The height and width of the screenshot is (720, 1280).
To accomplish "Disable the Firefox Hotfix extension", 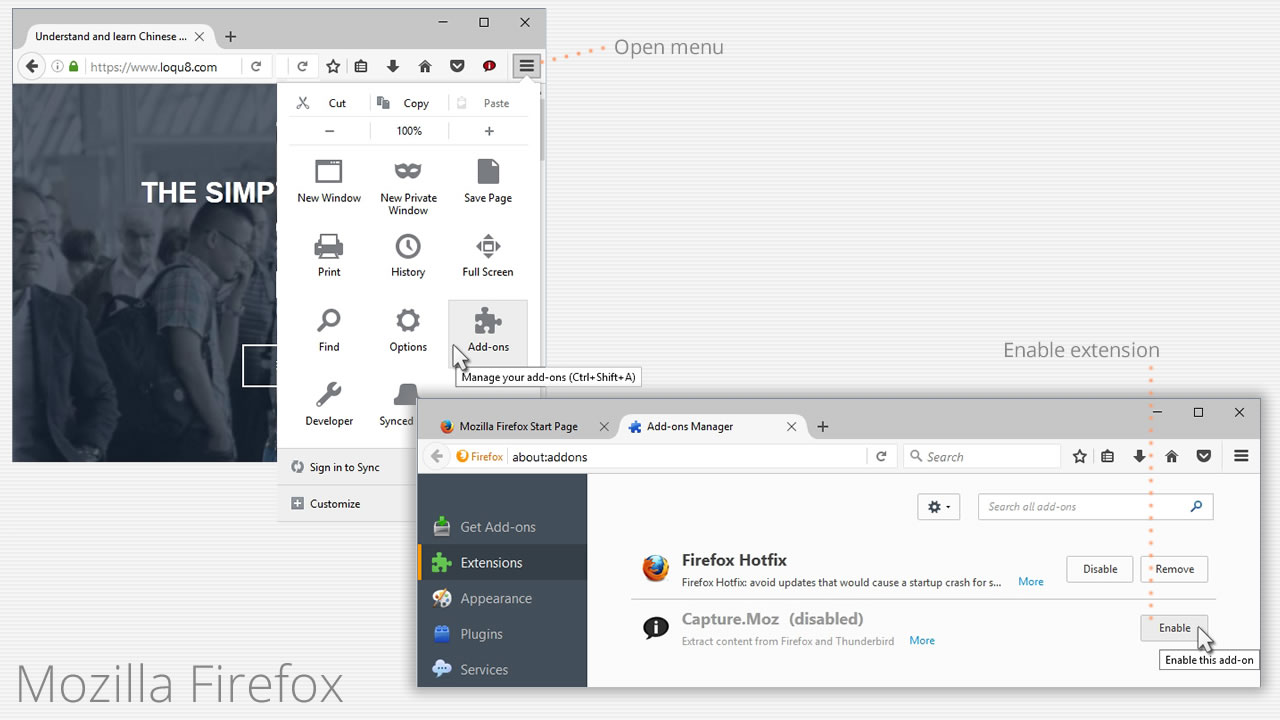I will [1099, 568].
